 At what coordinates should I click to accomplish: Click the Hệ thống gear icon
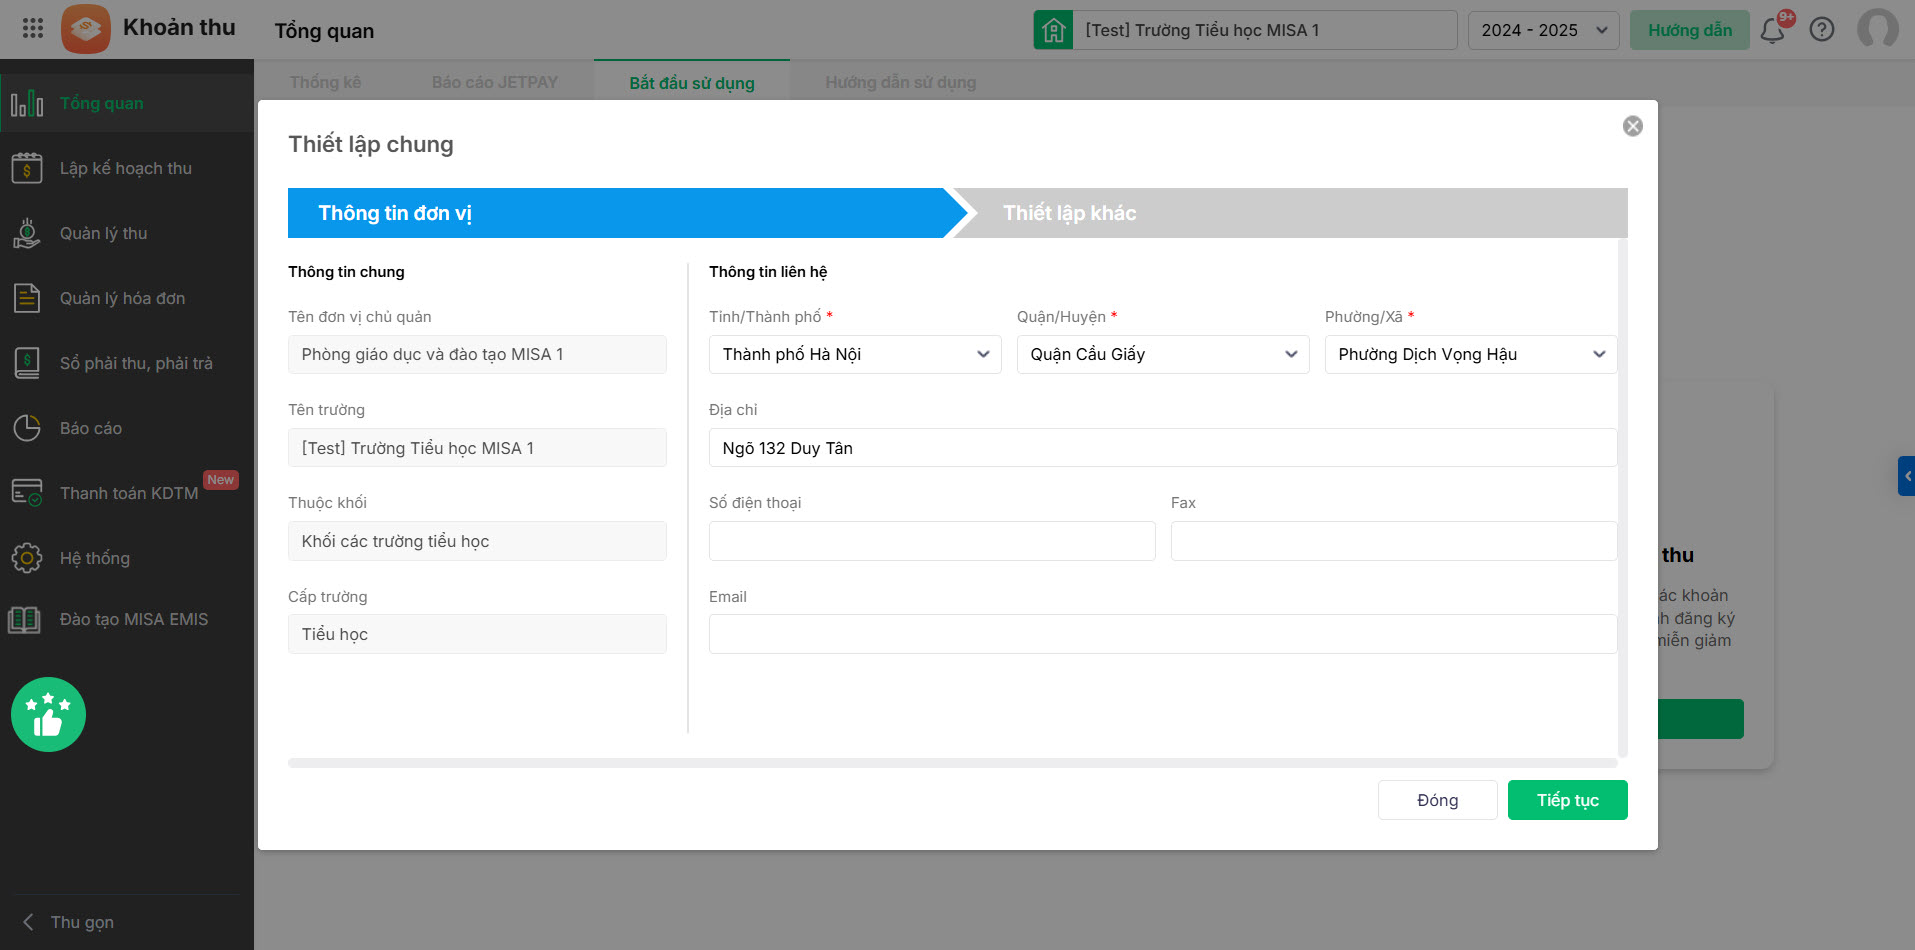point(27,558)
